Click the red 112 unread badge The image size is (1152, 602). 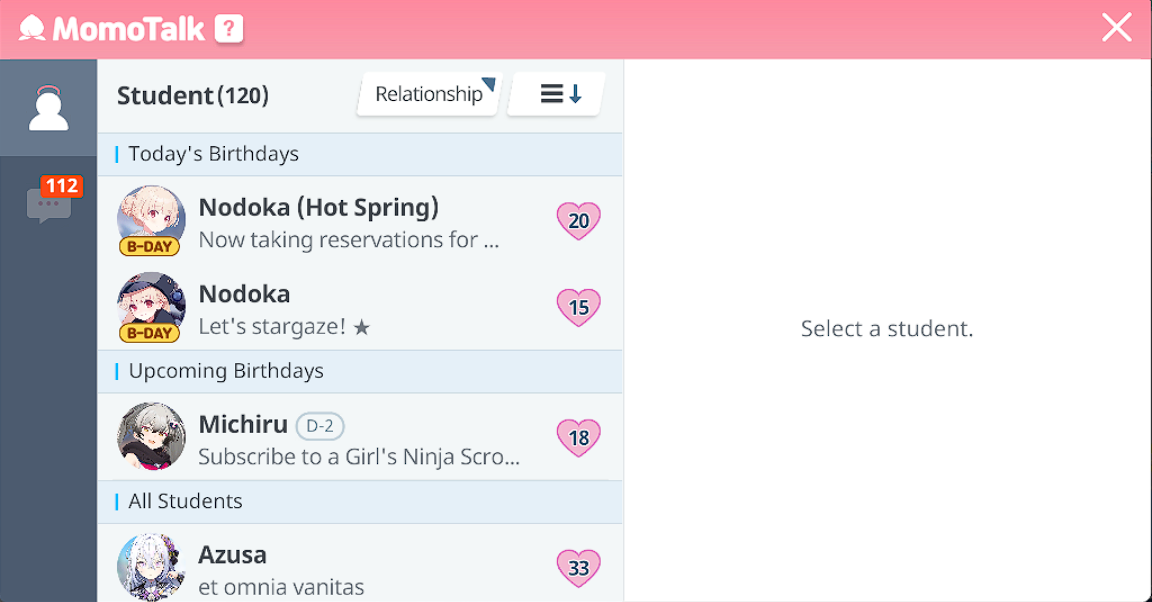[62, 186]
